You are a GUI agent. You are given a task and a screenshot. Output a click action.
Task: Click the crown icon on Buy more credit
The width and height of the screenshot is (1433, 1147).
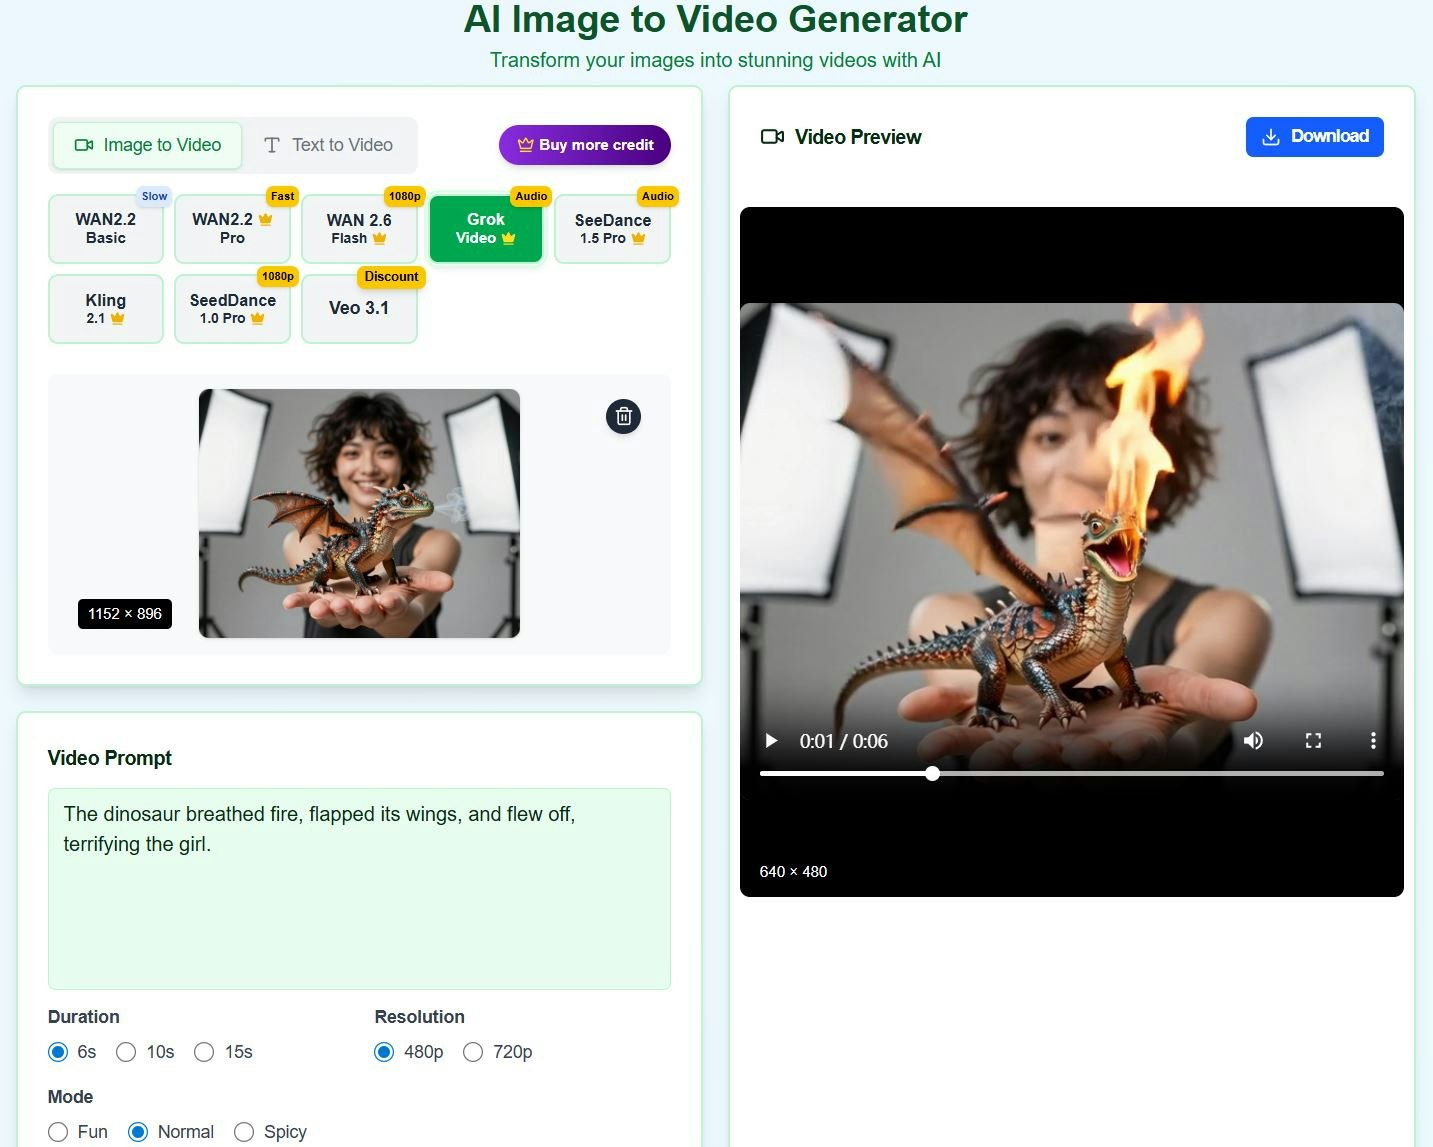(524, 144)
